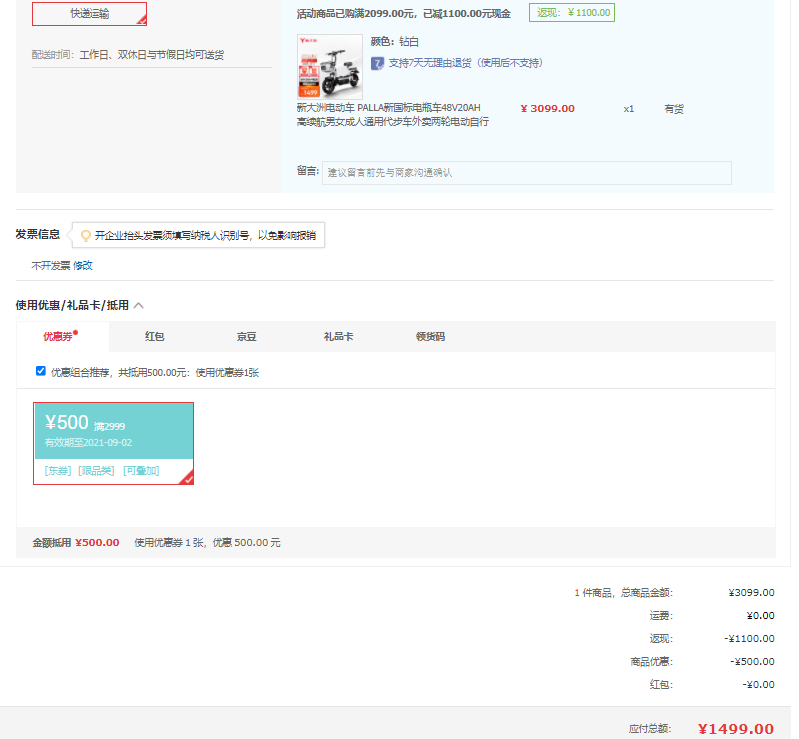Click the 金额抵用 ¥500.00 amount
799x739 pixels.
pyautogui.click(x=97, y=543)
